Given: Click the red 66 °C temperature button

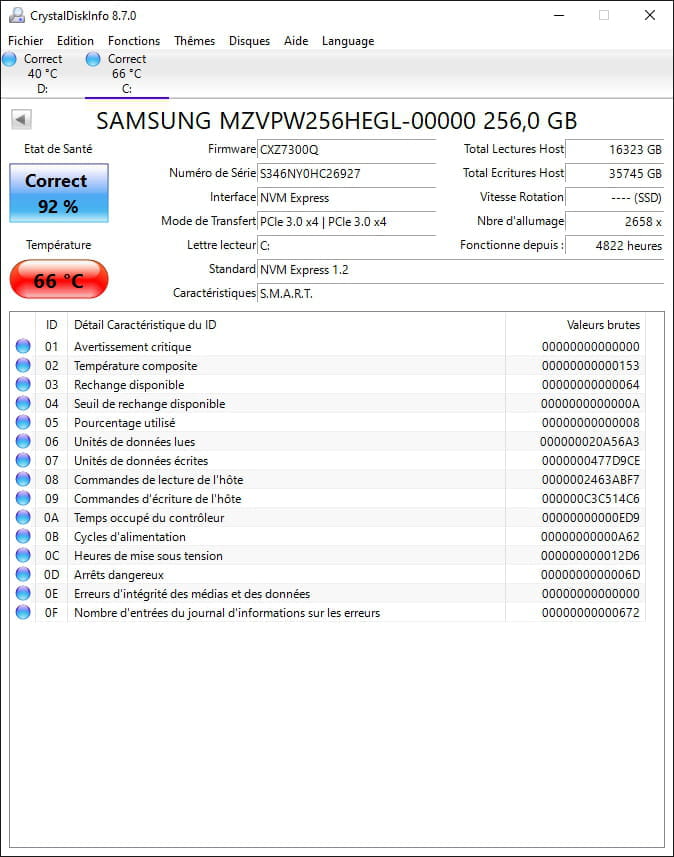Looking at the screenshot, I should [x=59, y=280].
